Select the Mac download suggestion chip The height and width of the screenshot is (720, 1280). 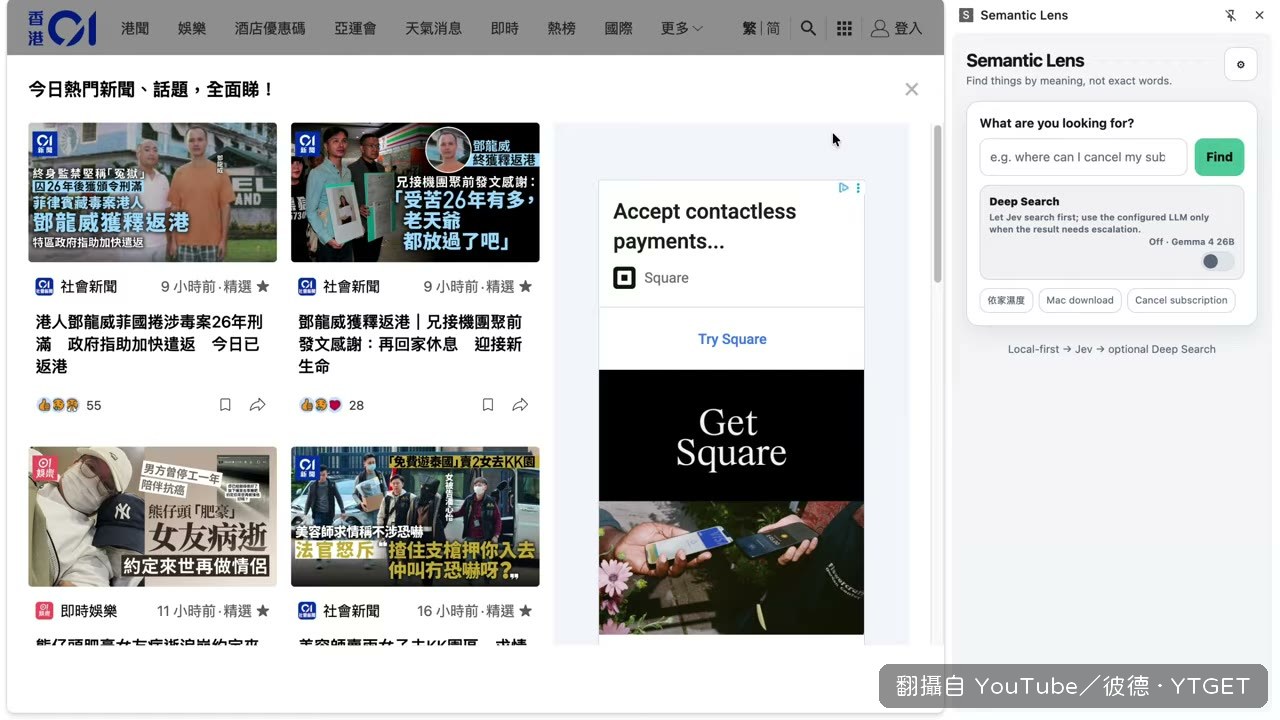tap(1079, 300)
